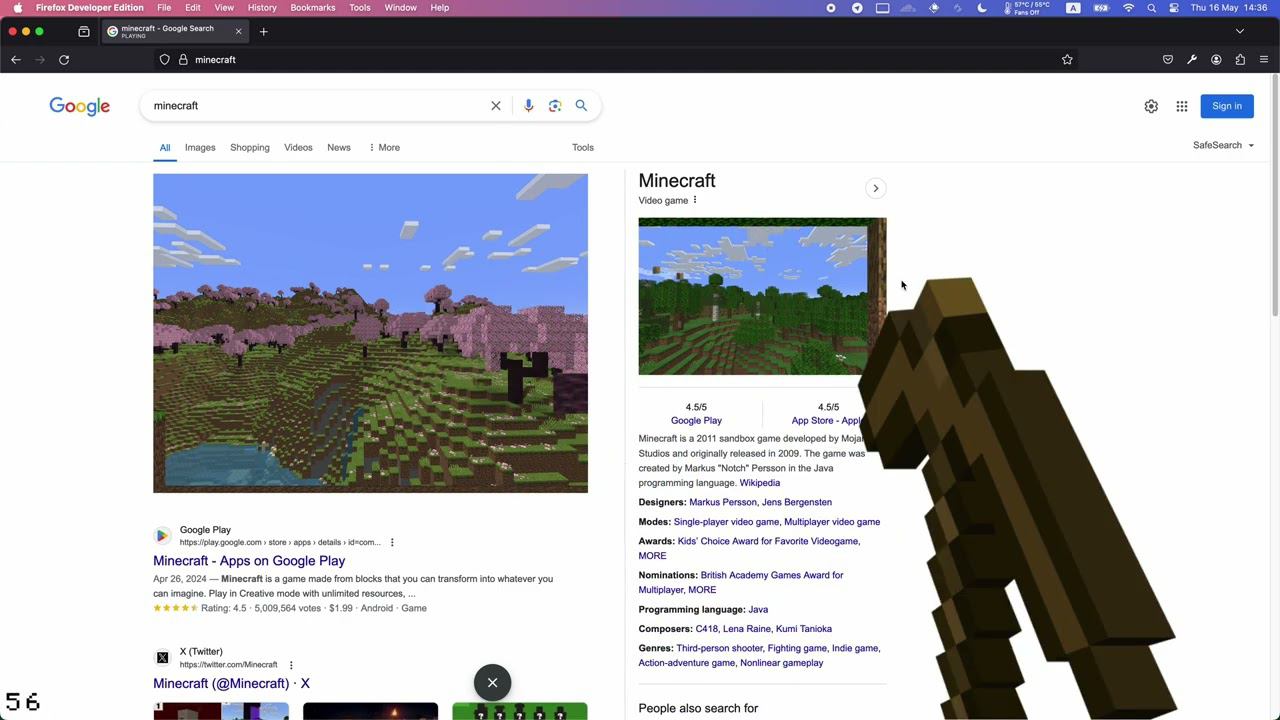Click the C418 composer link
Image resolution: width=1280 pixels, height=720 pixels.
coord(707,629)
